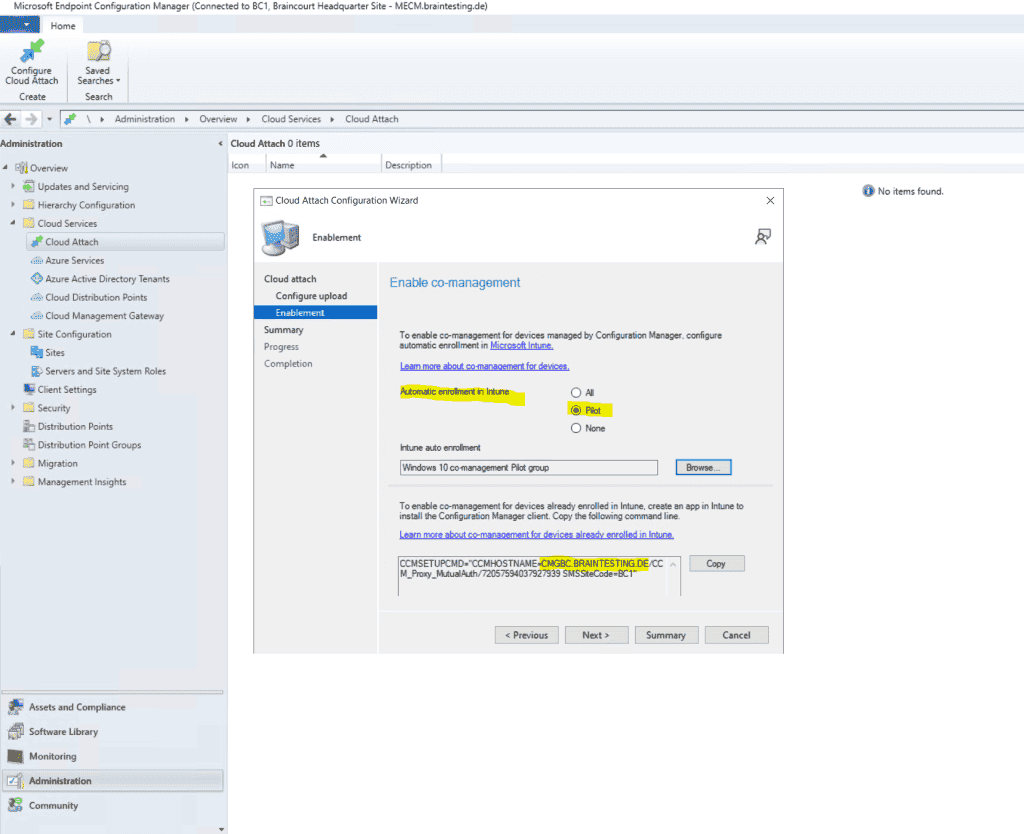Select Servers and Site System Roles
Image resolution: width=1024 pixels, height=834 pixels.
pos(105,371)
